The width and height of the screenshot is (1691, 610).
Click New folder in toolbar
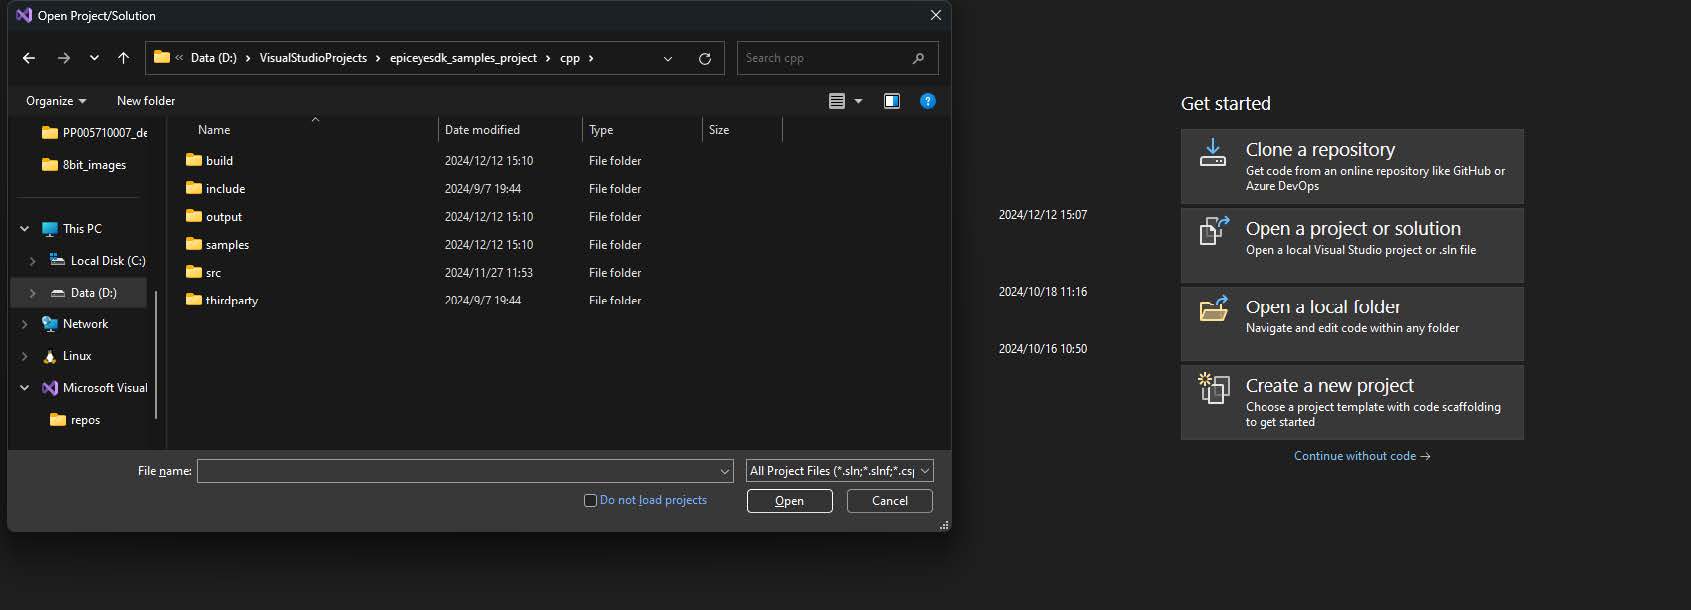146,101
